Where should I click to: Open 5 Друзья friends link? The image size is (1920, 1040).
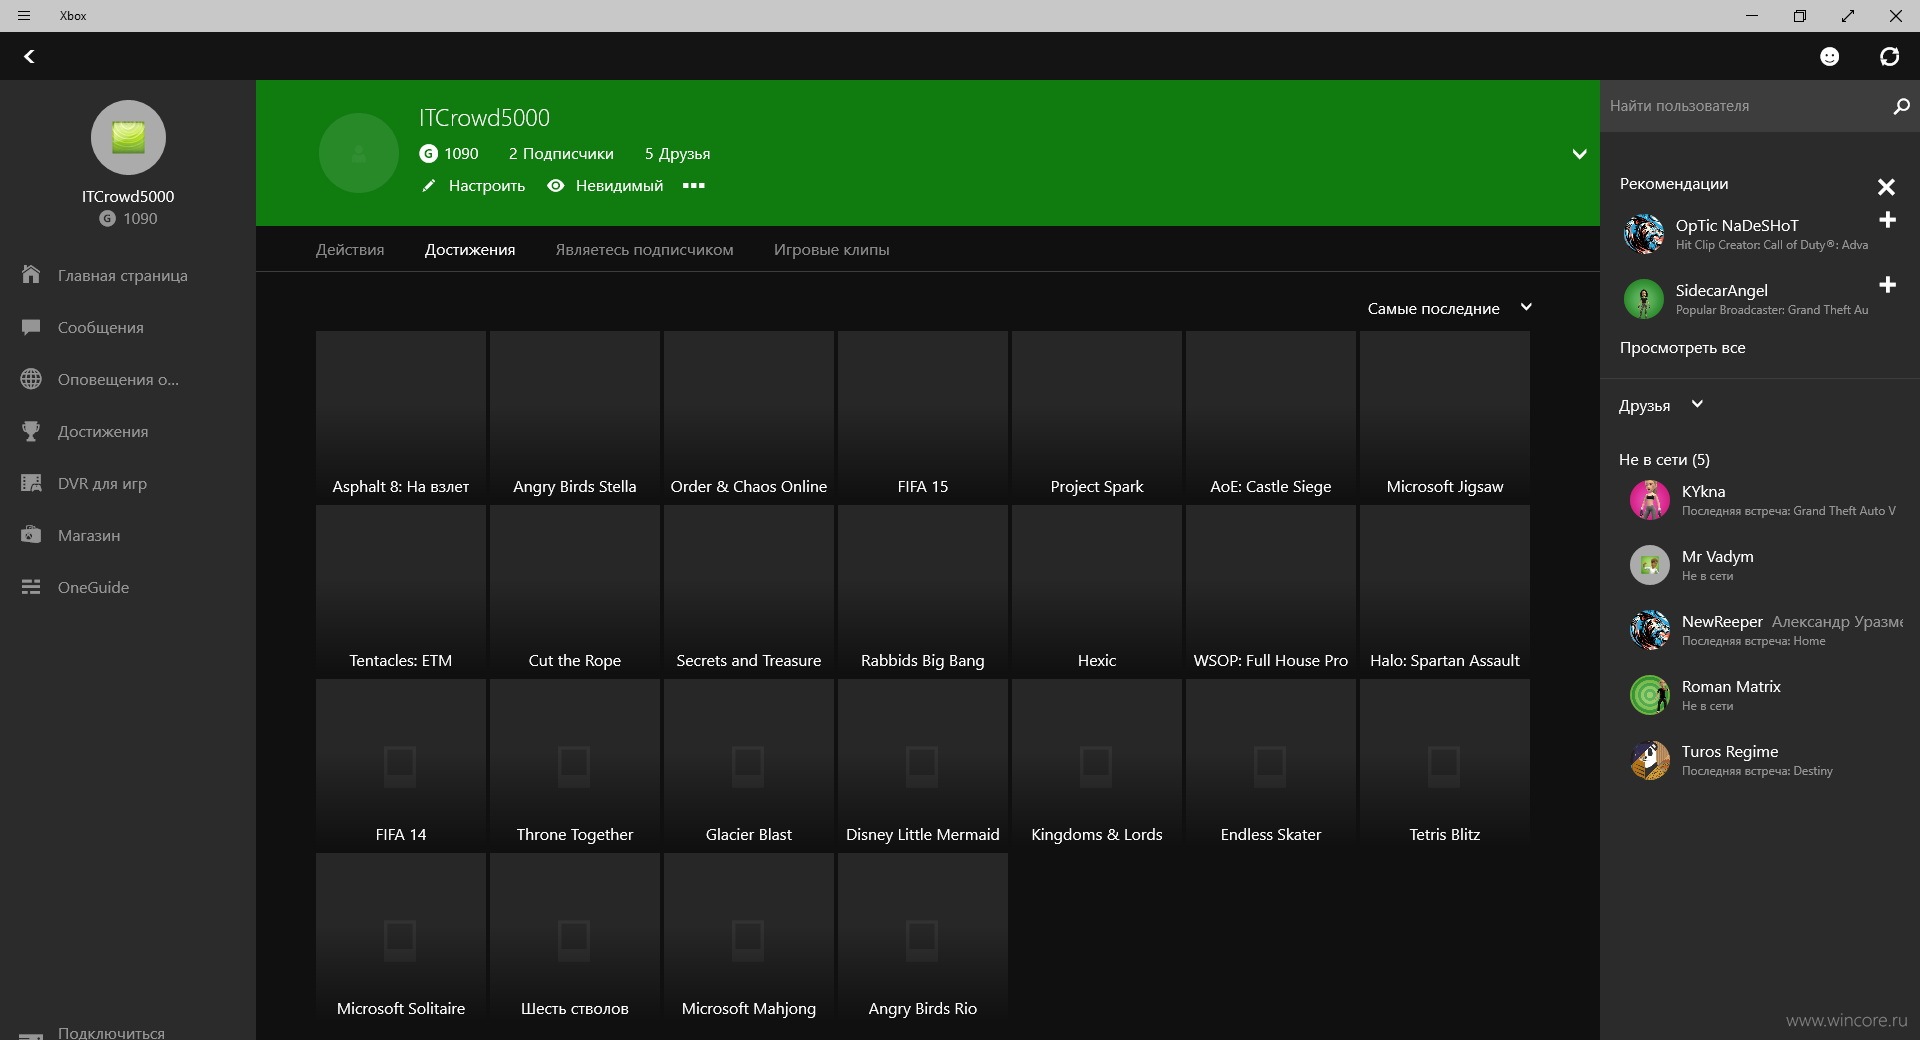click(677, 153)
